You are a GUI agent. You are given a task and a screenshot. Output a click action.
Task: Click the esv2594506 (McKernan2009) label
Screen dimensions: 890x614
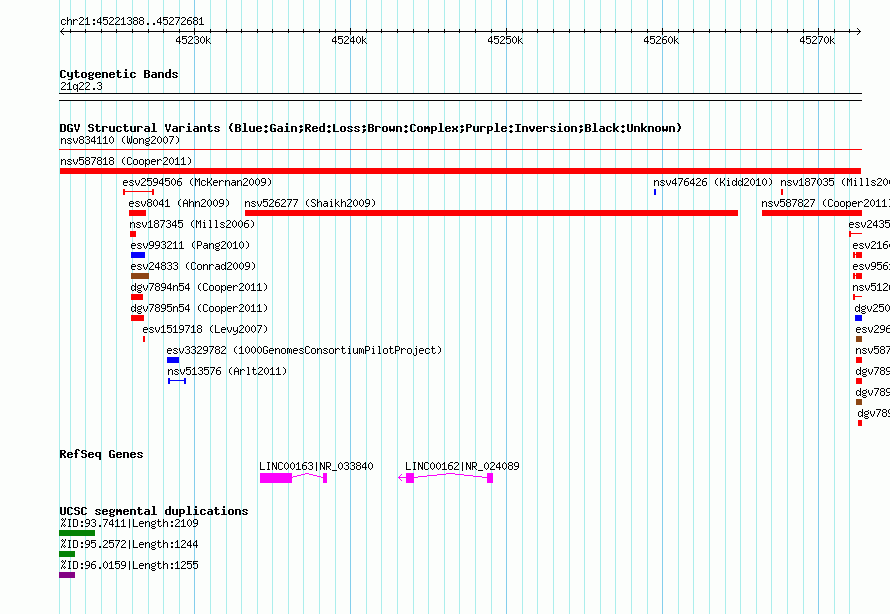point(197,182)
